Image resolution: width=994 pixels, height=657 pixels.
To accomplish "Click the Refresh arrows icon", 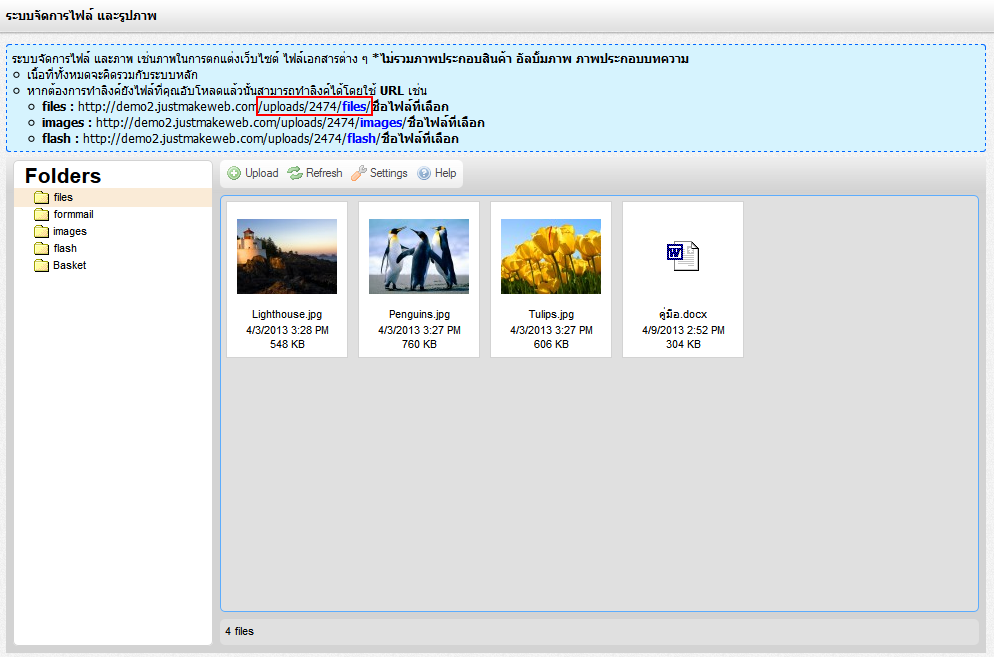I will tap(295, 173).
